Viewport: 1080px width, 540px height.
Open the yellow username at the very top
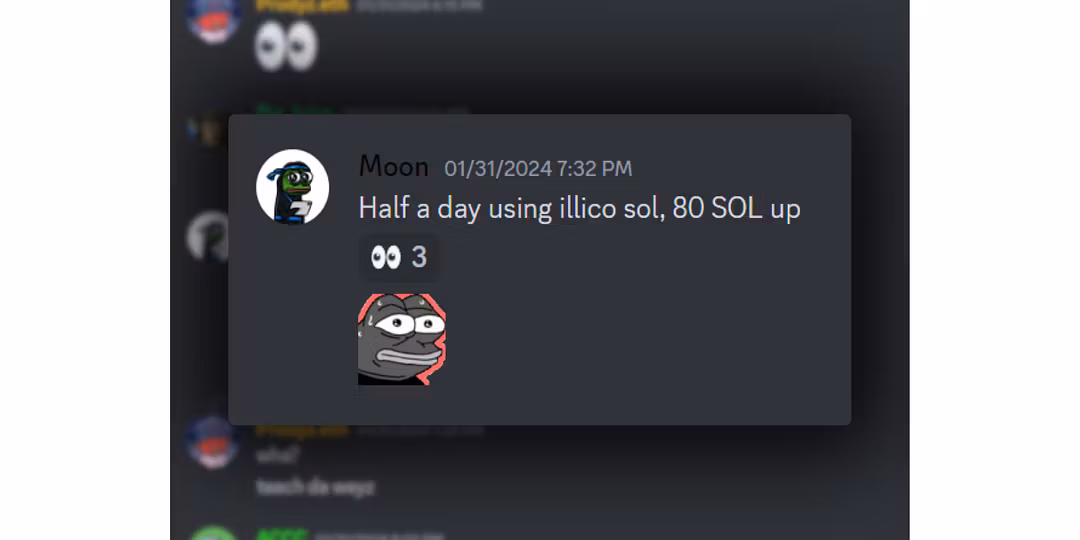pyautogui.click(x=302, y=5)
